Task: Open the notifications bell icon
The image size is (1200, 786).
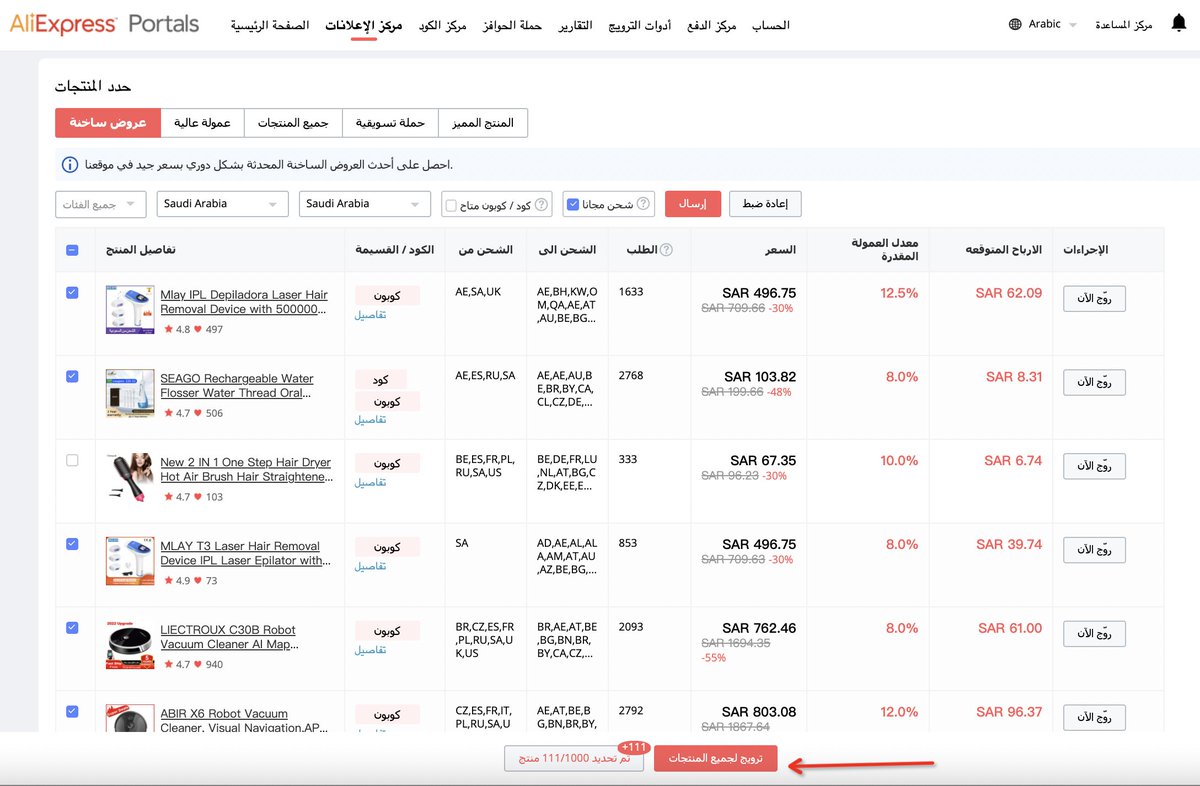Action: point(1177,24)
